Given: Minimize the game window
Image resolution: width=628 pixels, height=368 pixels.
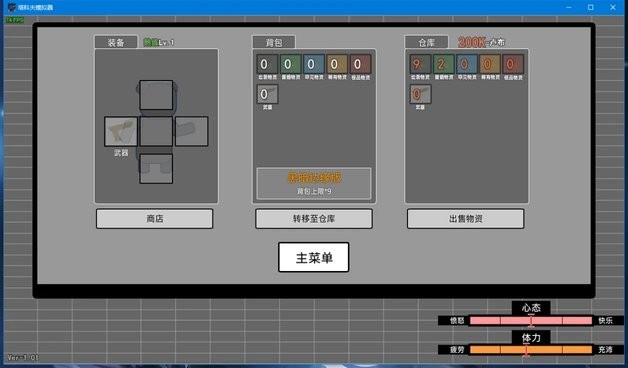Looking at the screenshot, I should point(569,7).
